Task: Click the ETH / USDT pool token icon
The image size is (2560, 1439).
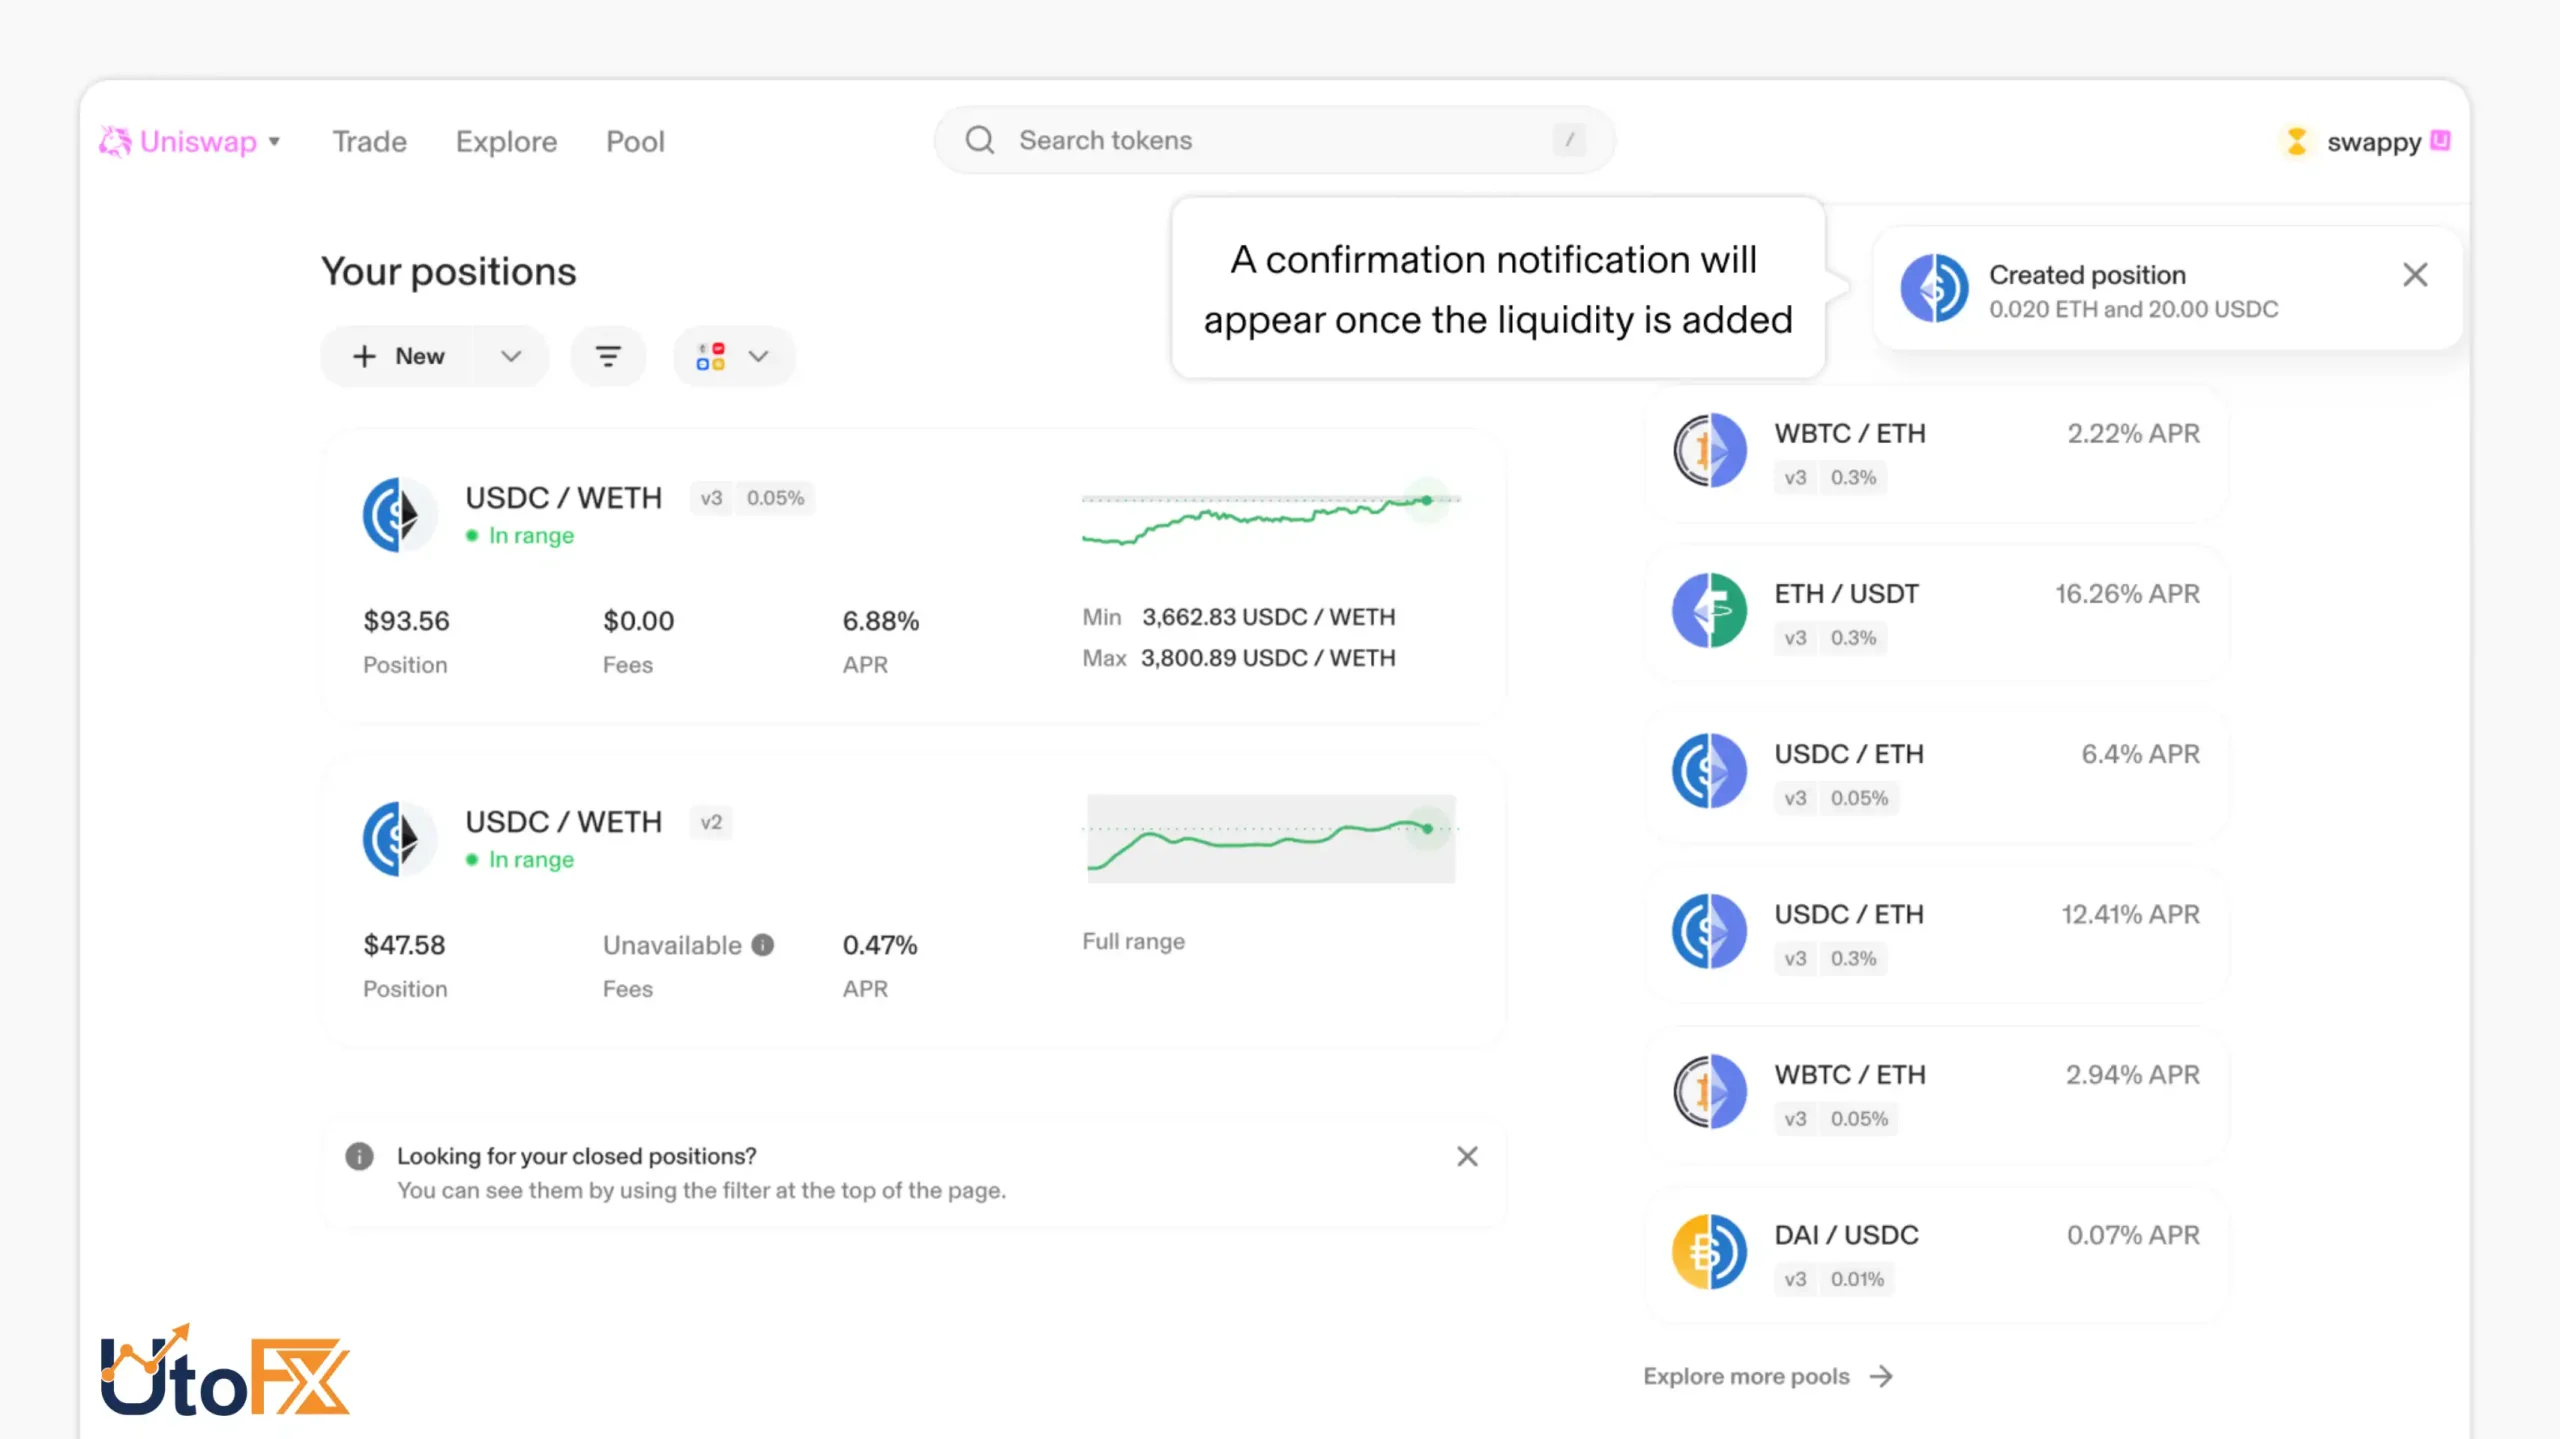Action: pos(1709,610)
